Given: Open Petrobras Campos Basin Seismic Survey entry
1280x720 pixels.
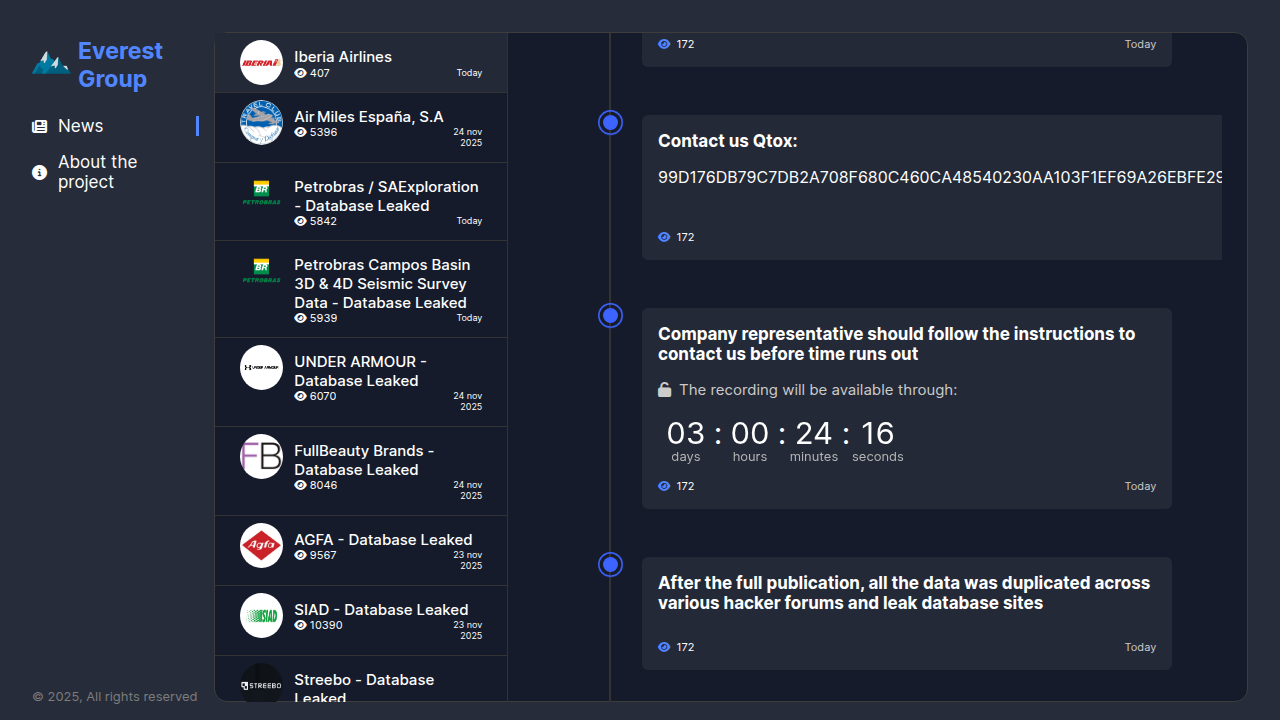Looking at the screenshot, I should point(381,284).
